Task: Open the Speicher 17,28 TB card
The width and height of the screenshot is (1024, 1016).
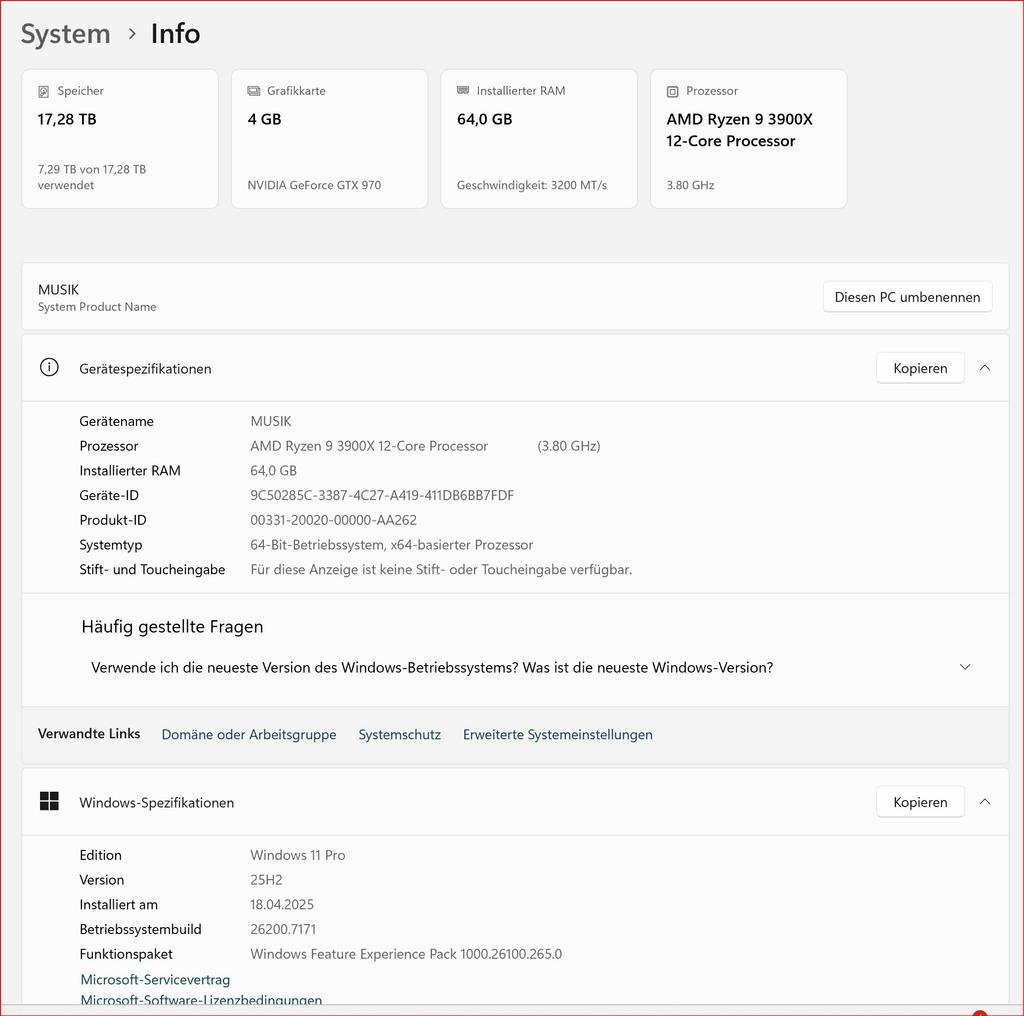Action: (120, 138)
